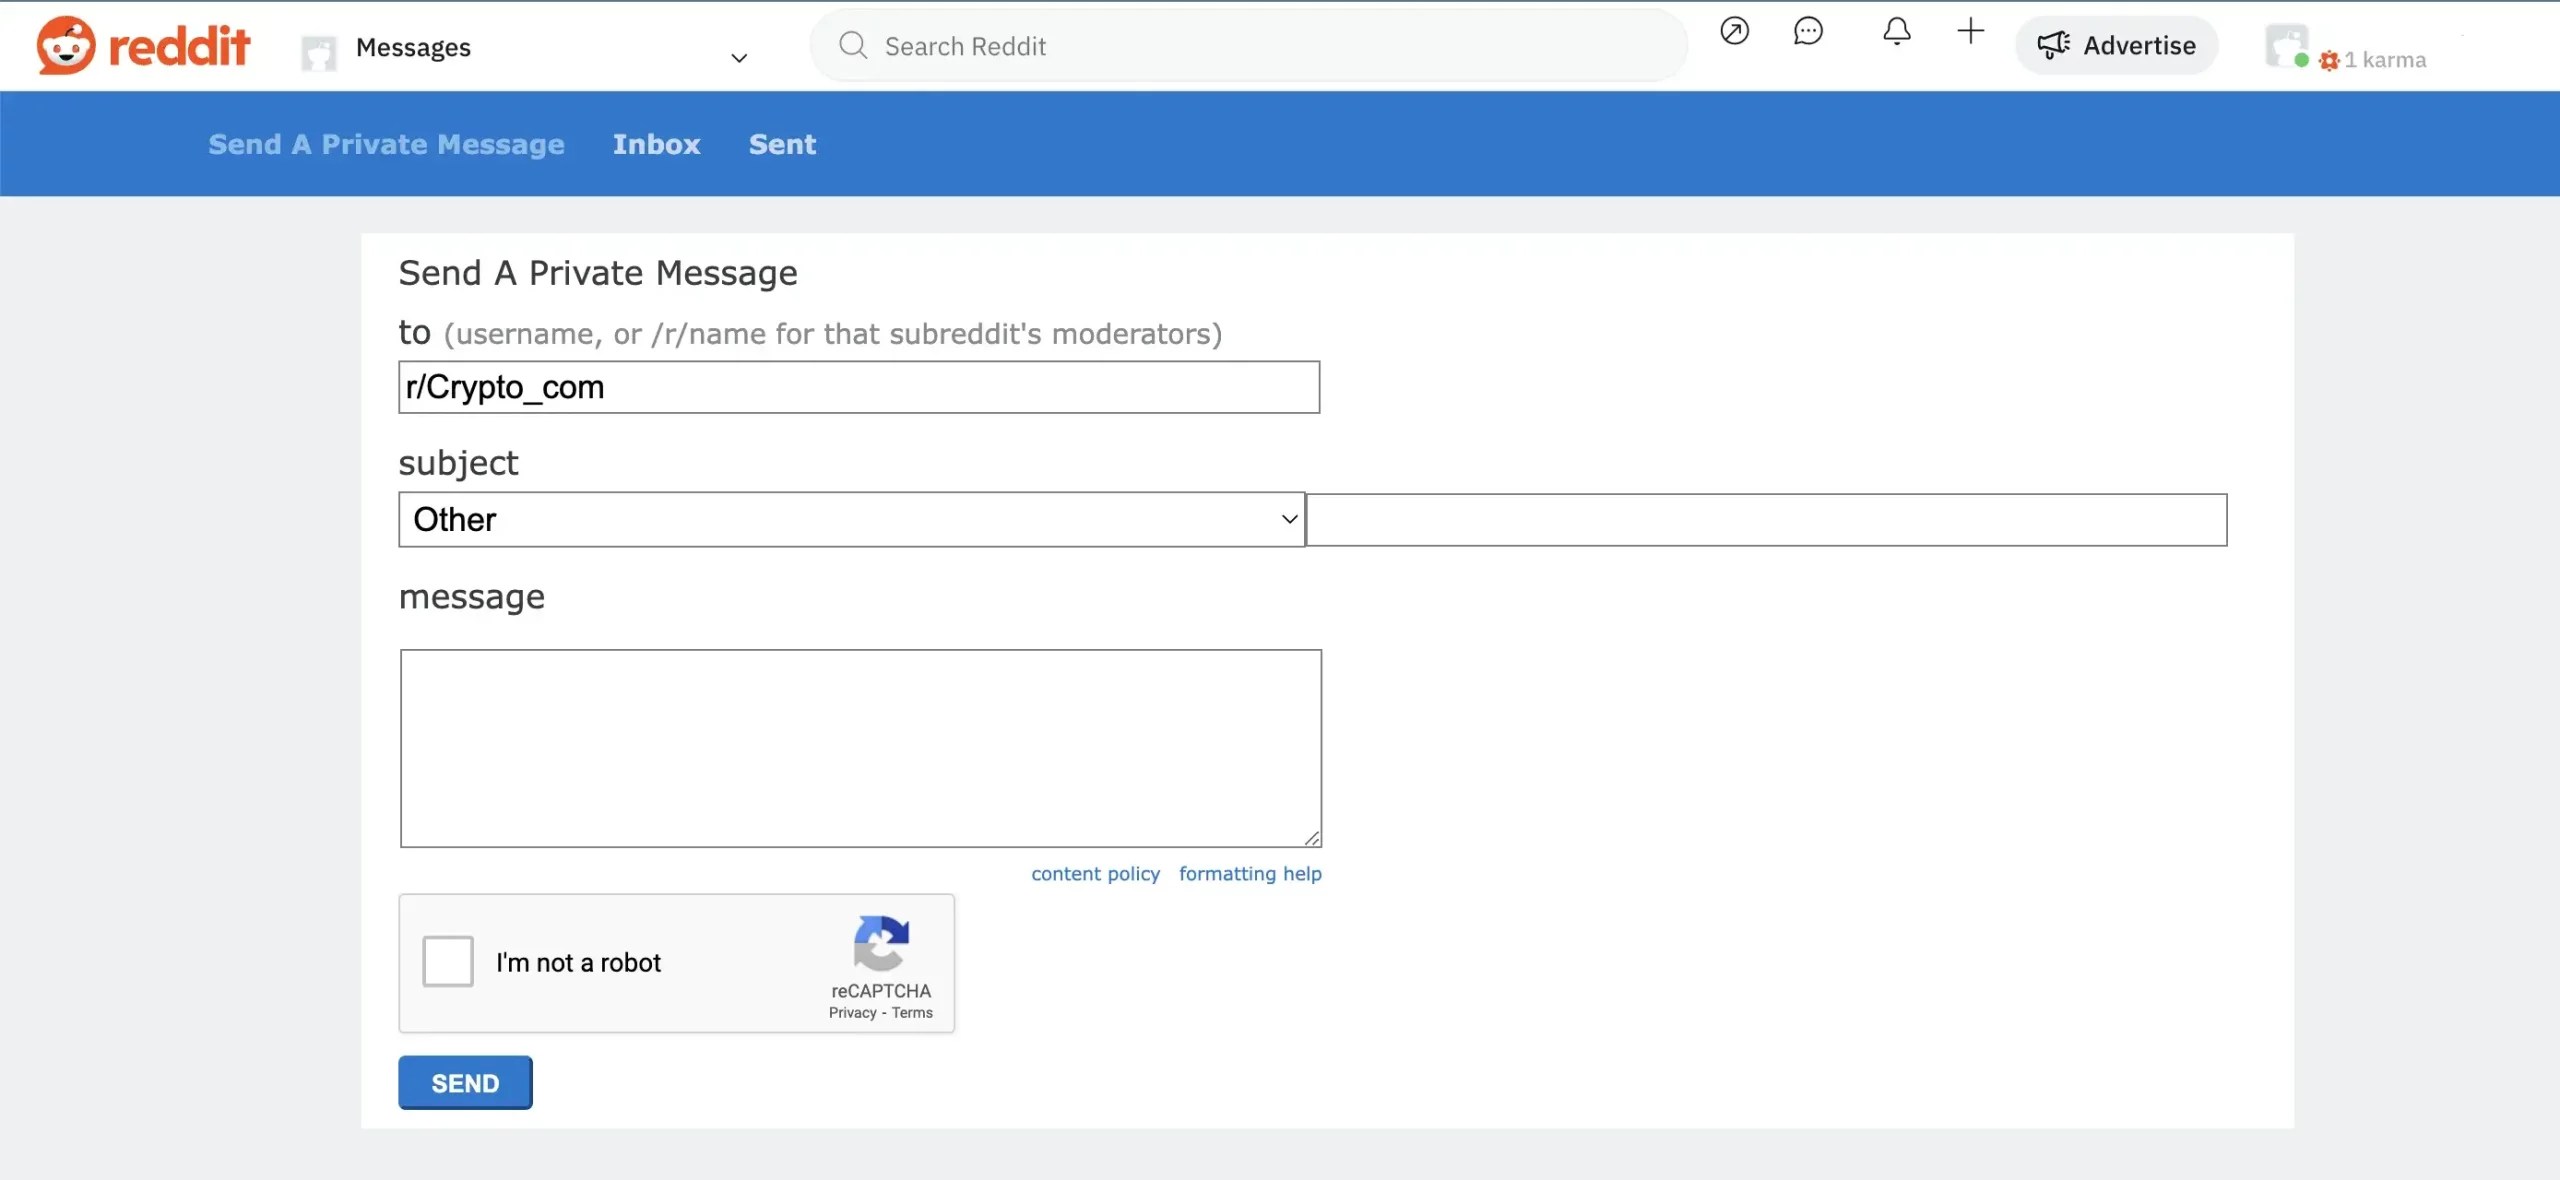2560x1180 pixels.
Task: Switch to the Sent tab
Action: click(781, 144)
